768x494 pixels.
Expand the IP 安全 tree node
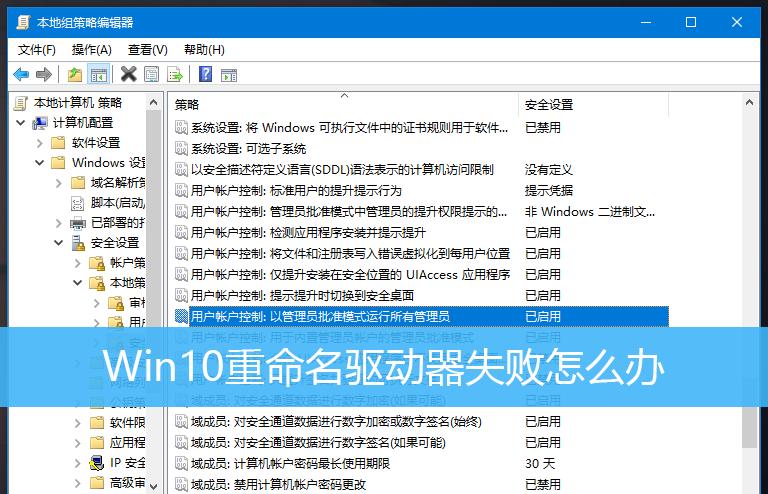click(77, 463)
